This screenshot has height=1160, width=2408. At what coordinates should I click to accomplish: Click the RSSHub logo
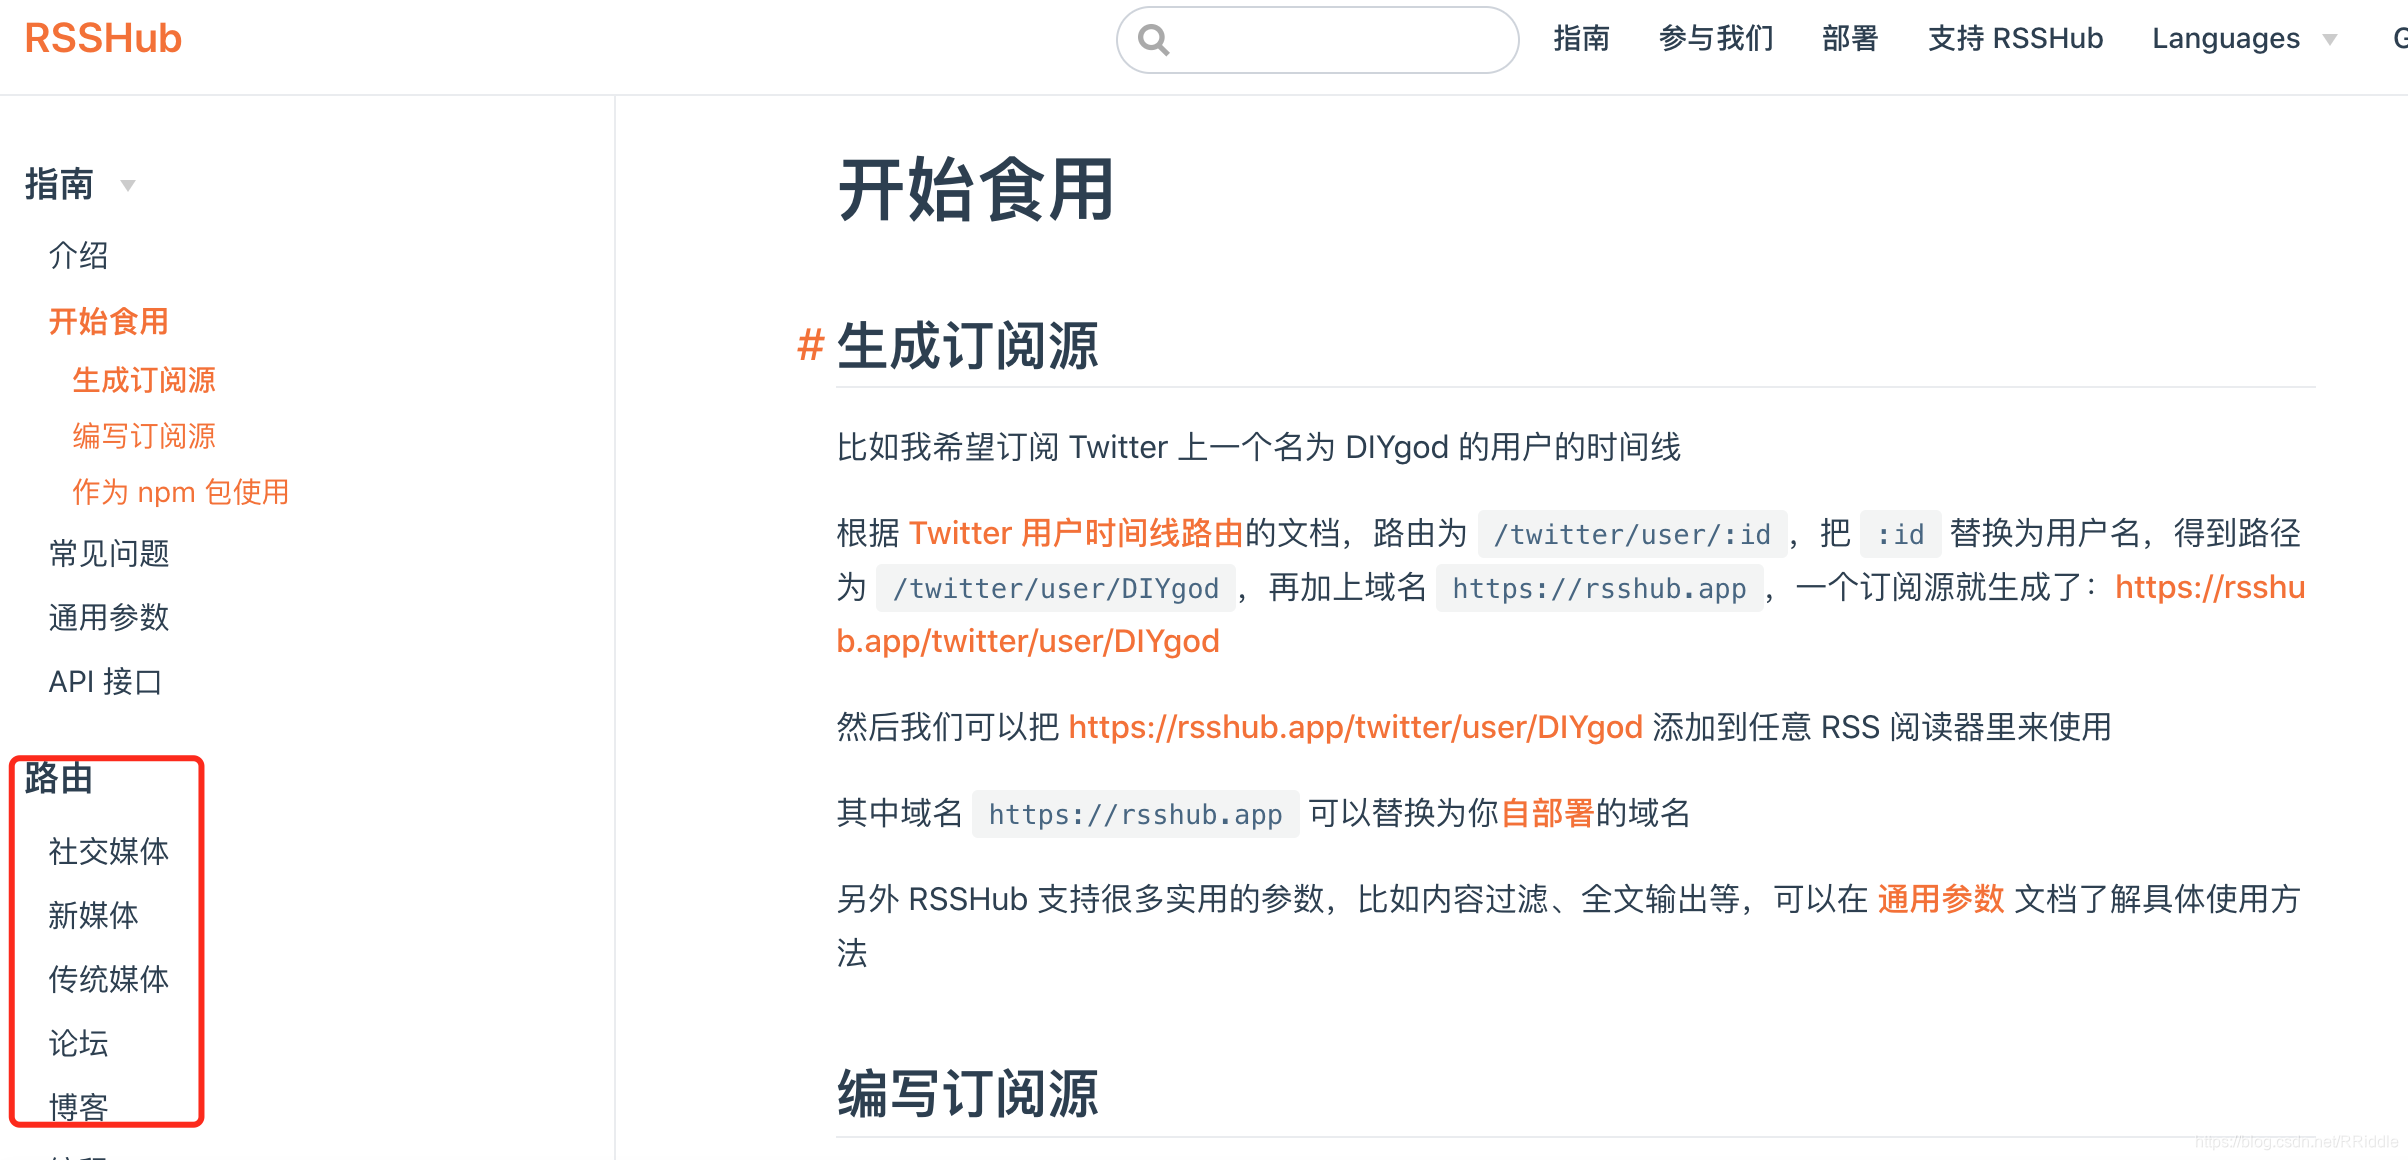pyautogui.click(x=101, y=37)
